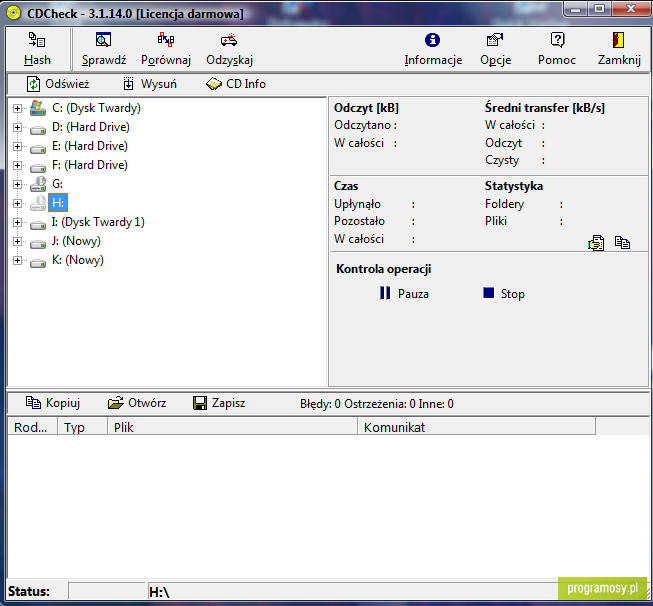Click the Odśwież refresh icon

(33, 84)
